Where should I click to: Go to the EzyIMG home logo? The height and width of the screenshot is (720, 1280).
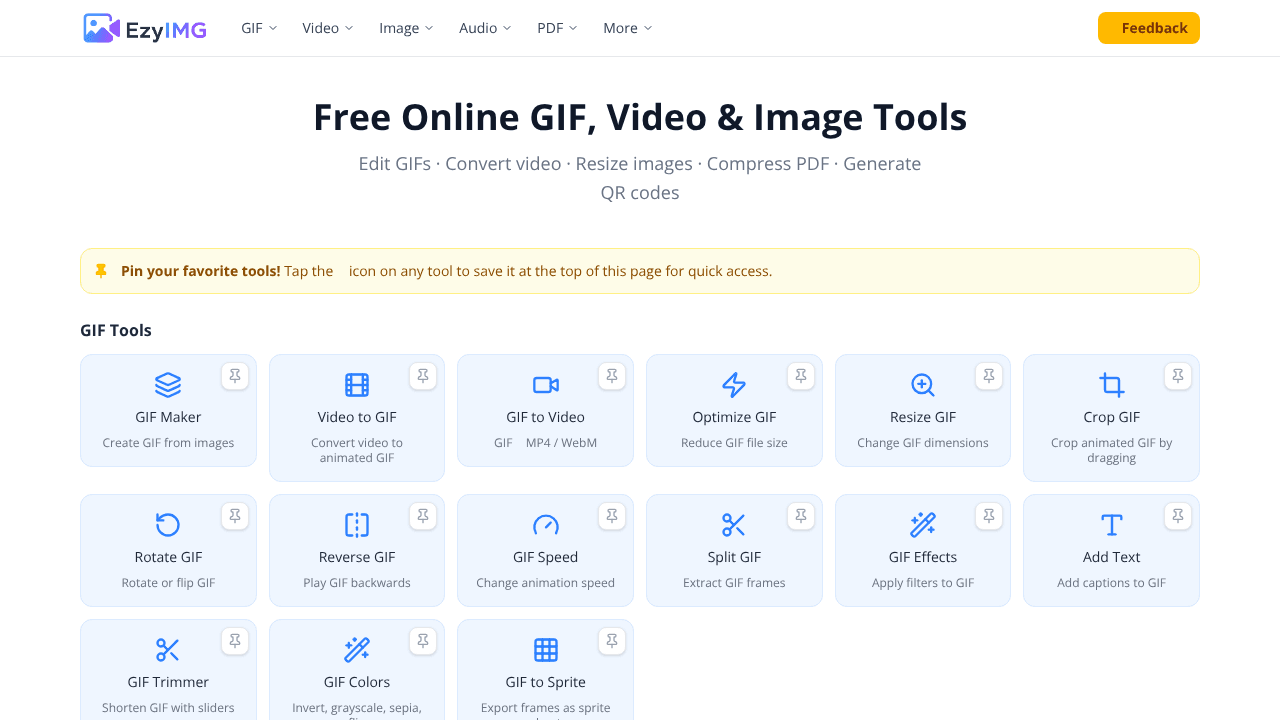point(145,28)
